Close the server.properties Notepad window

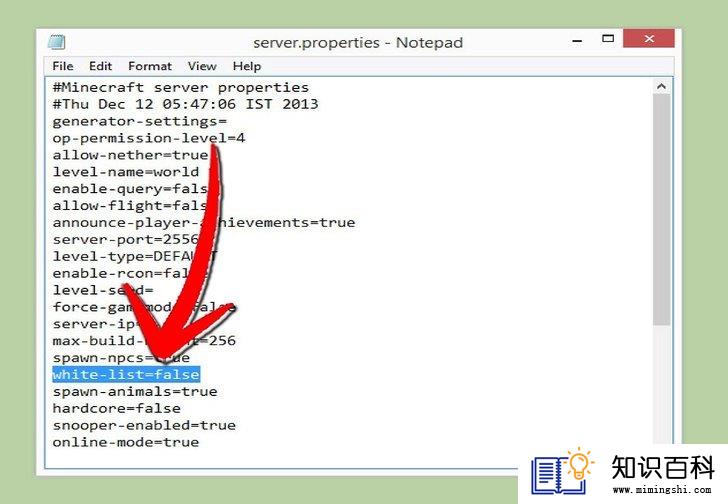click(649, 39)
